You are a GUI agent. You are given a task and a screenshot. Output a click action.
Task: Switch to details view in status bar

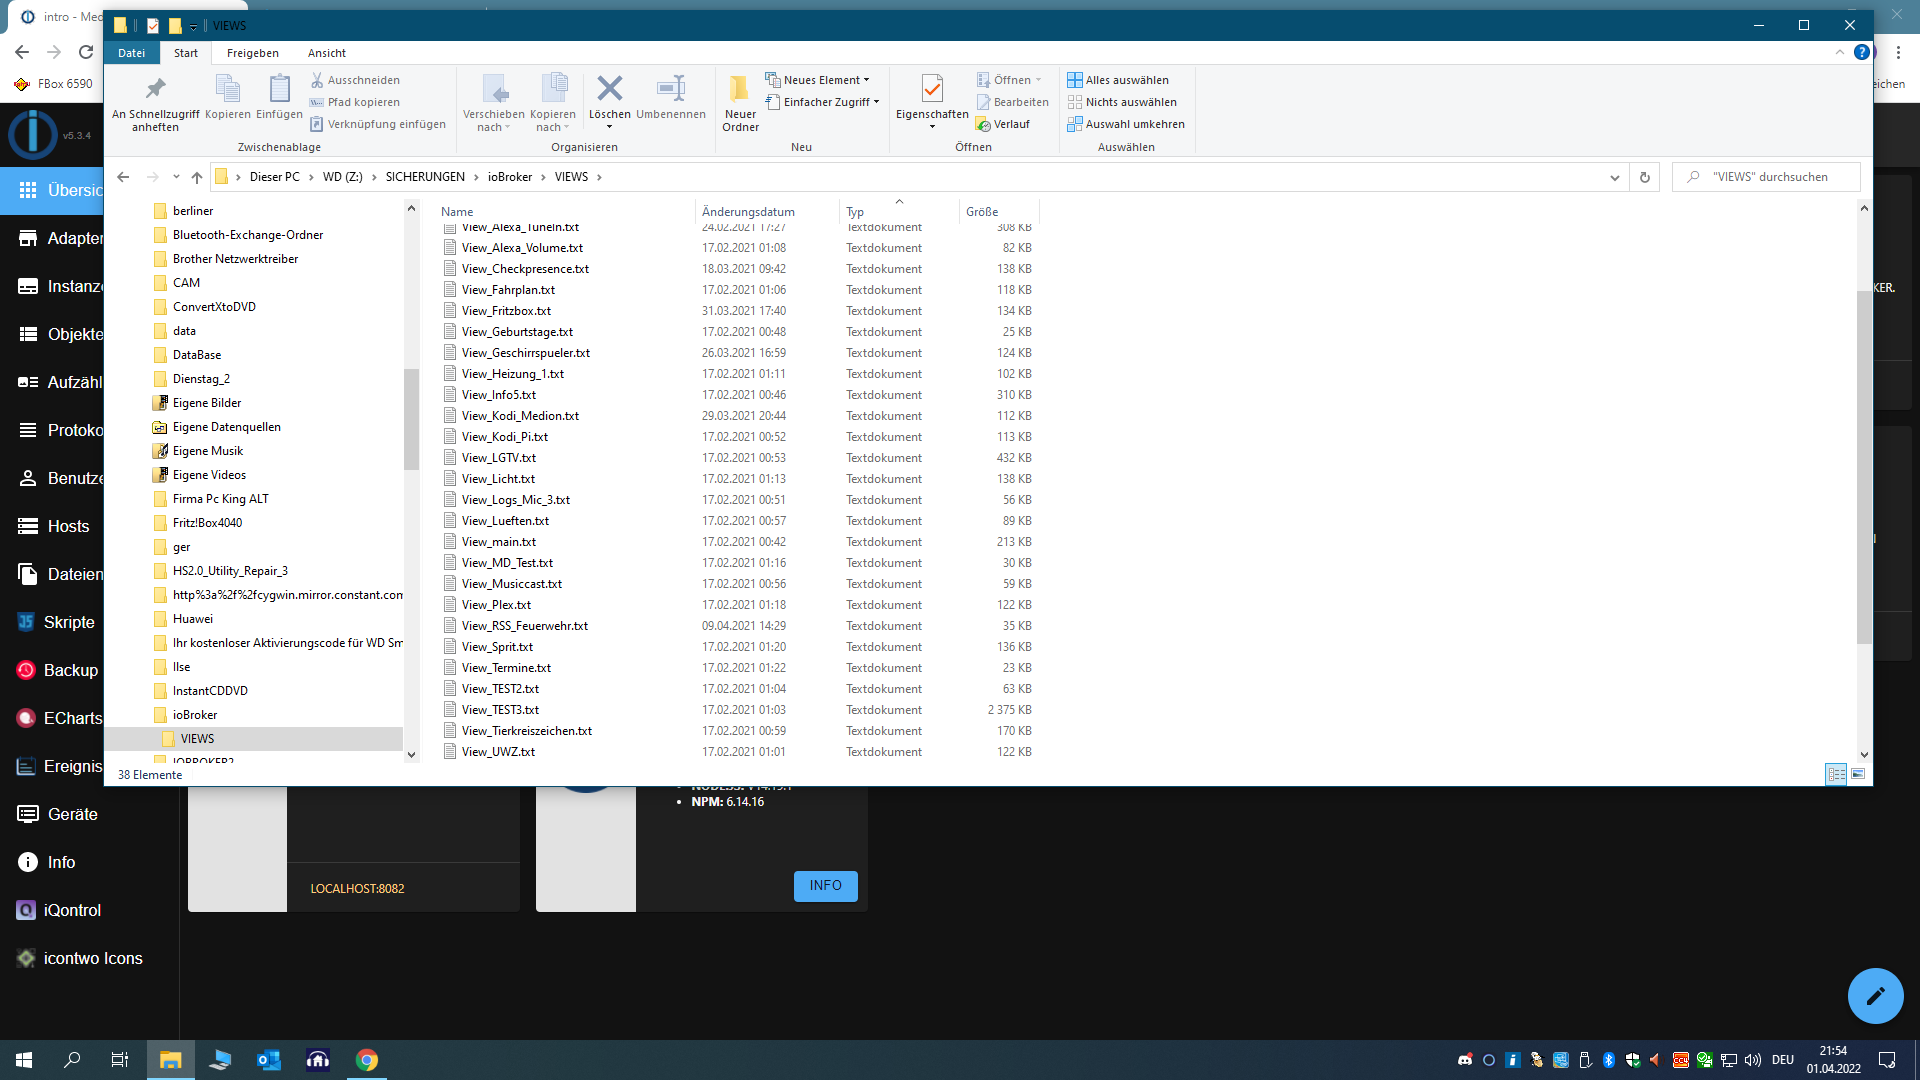point(1836,774)
